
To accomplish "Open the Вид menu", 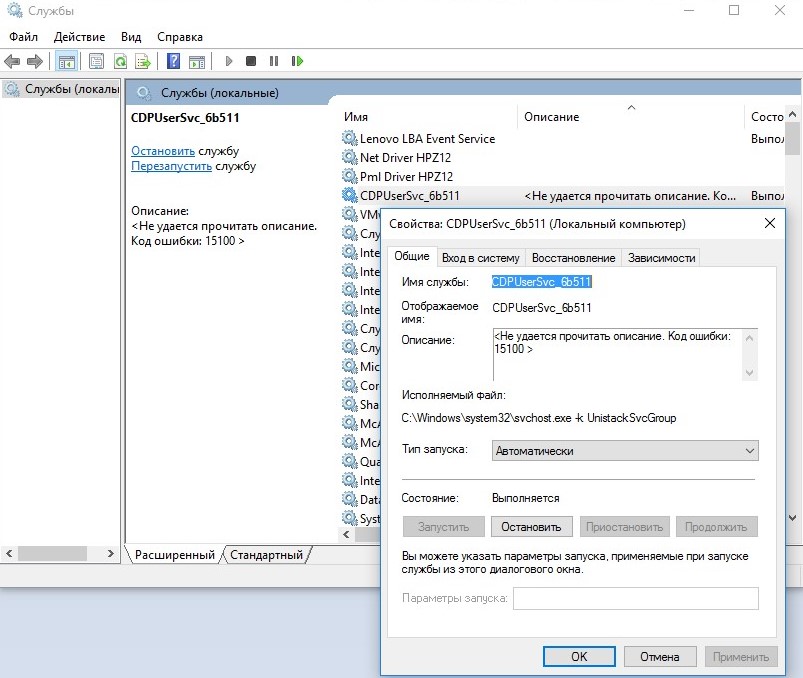I will [x=131, y=37].
